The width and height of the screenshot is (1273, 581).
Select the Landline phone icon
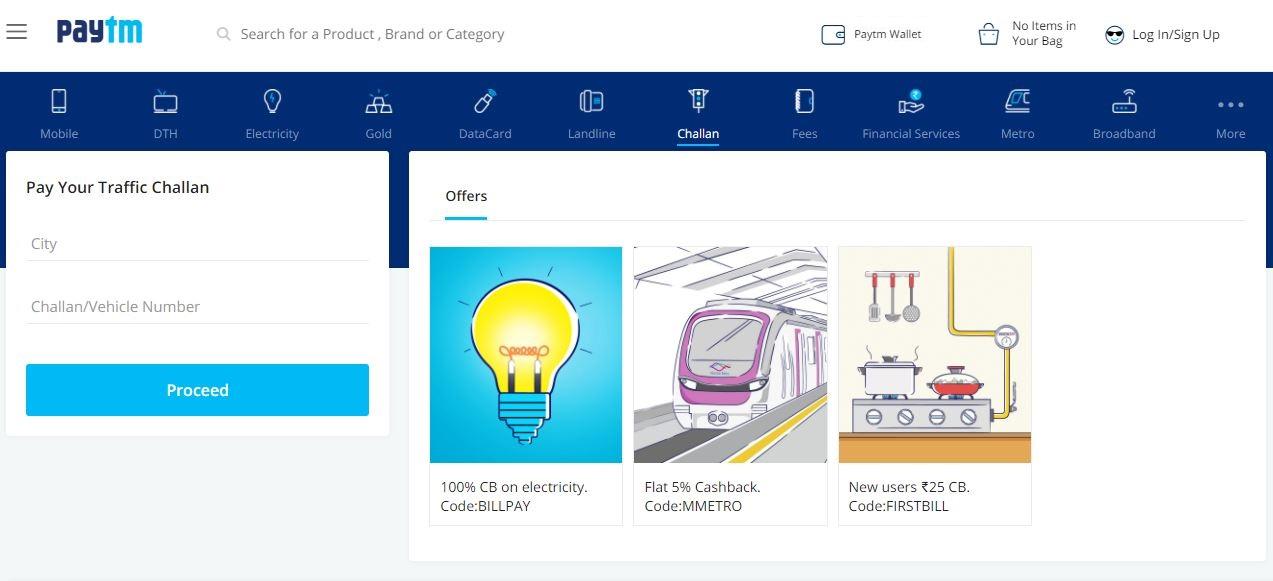coord(591,101)
